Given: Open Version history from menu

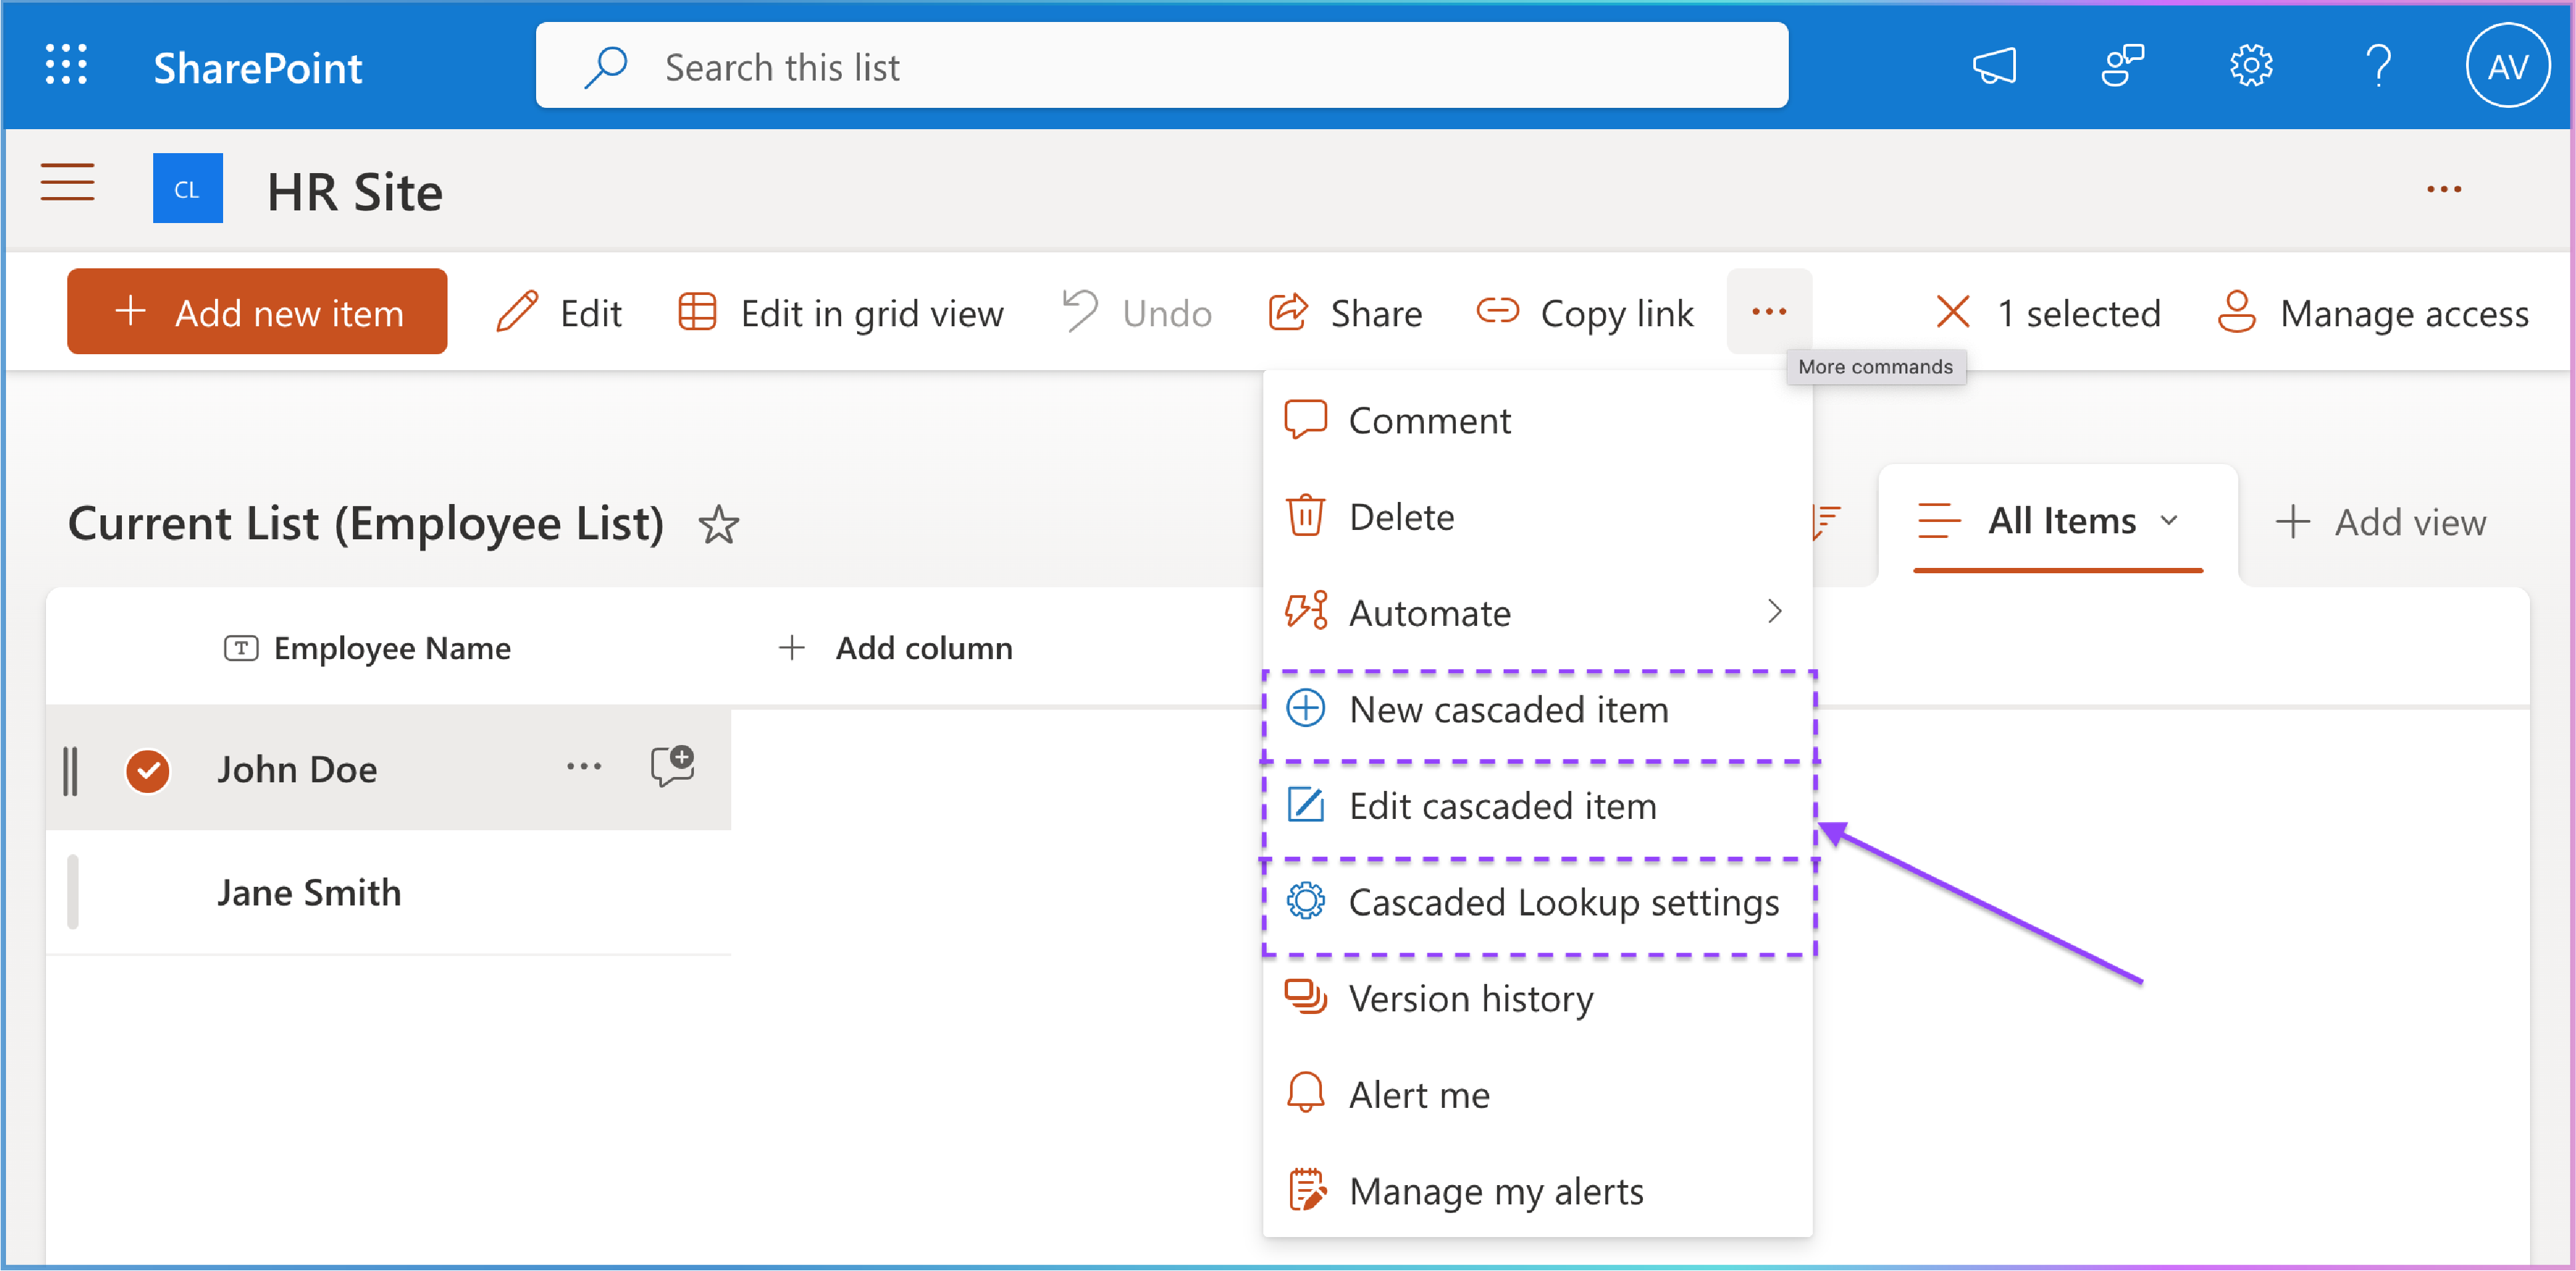Looking at the screenshot, I should click(x=1537, y=999).
